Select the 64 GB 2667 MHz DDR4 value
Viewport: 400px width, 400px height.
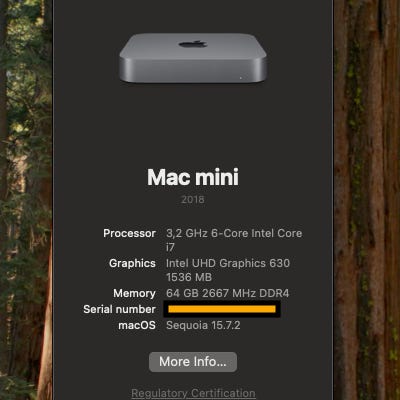(x=227, y=293)
